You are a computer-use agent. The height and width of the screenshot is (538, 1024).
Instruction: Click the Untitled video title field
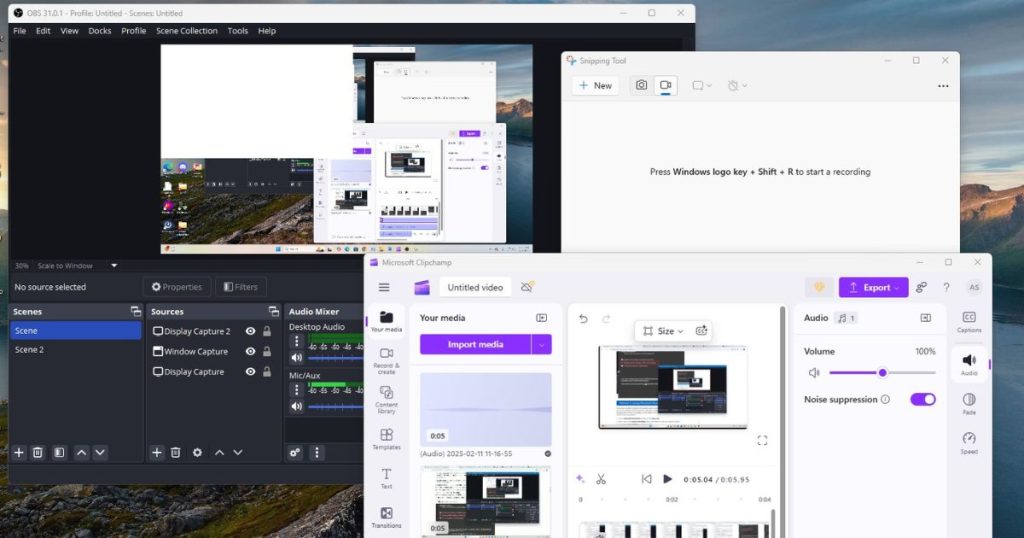click(475, 287)
